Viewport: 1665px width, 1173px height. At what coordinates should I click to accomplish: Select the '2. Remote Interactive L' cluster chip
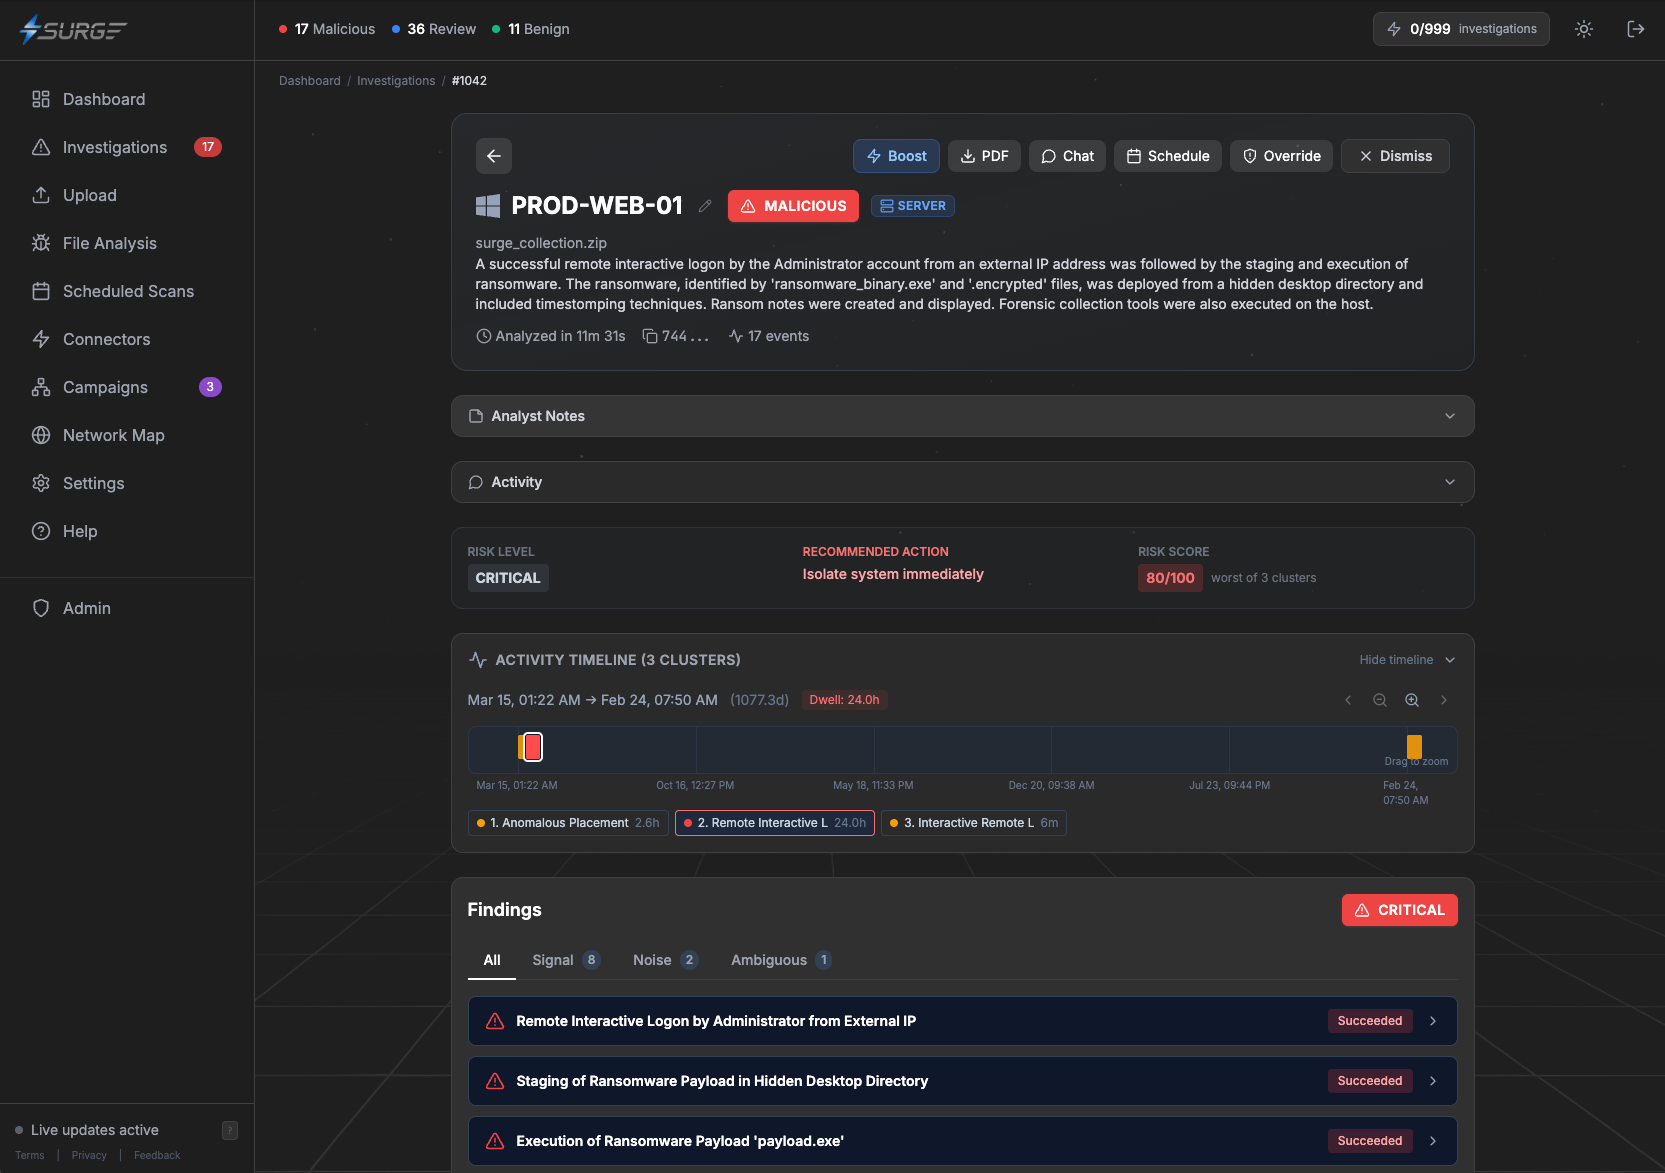click(774, 823)
